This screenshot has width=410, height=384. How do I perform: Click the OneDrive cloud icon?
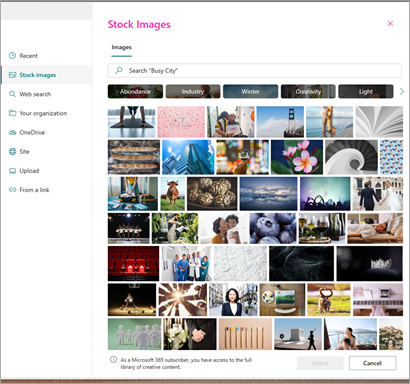12,132
